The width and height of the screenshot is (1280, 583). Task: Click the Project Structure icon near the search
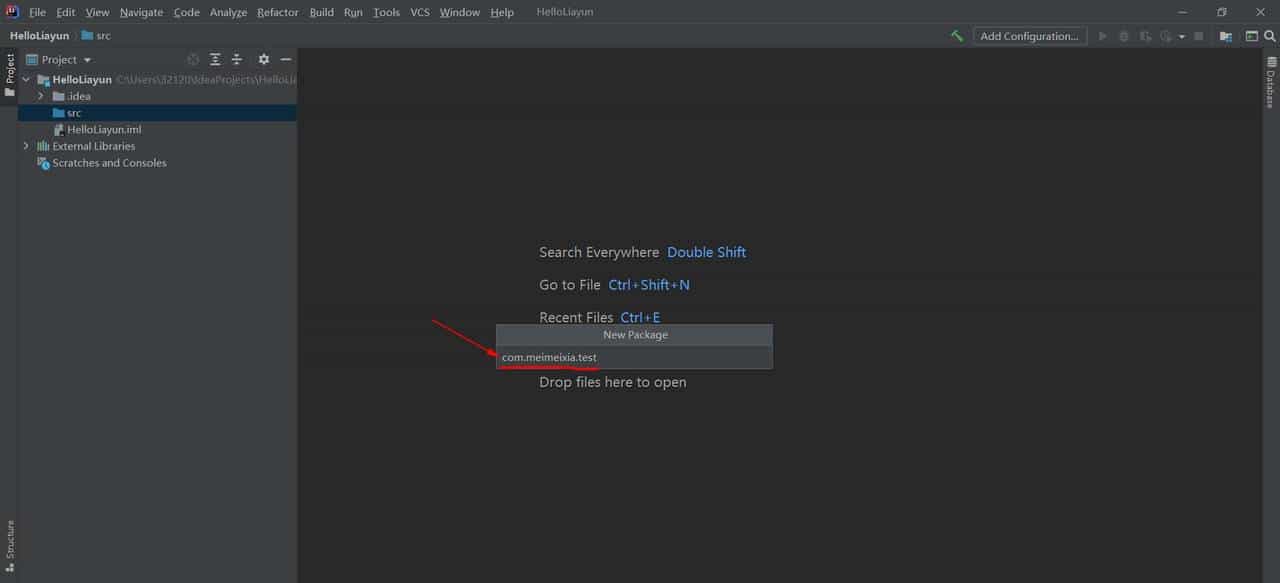tap(1225, 35)
